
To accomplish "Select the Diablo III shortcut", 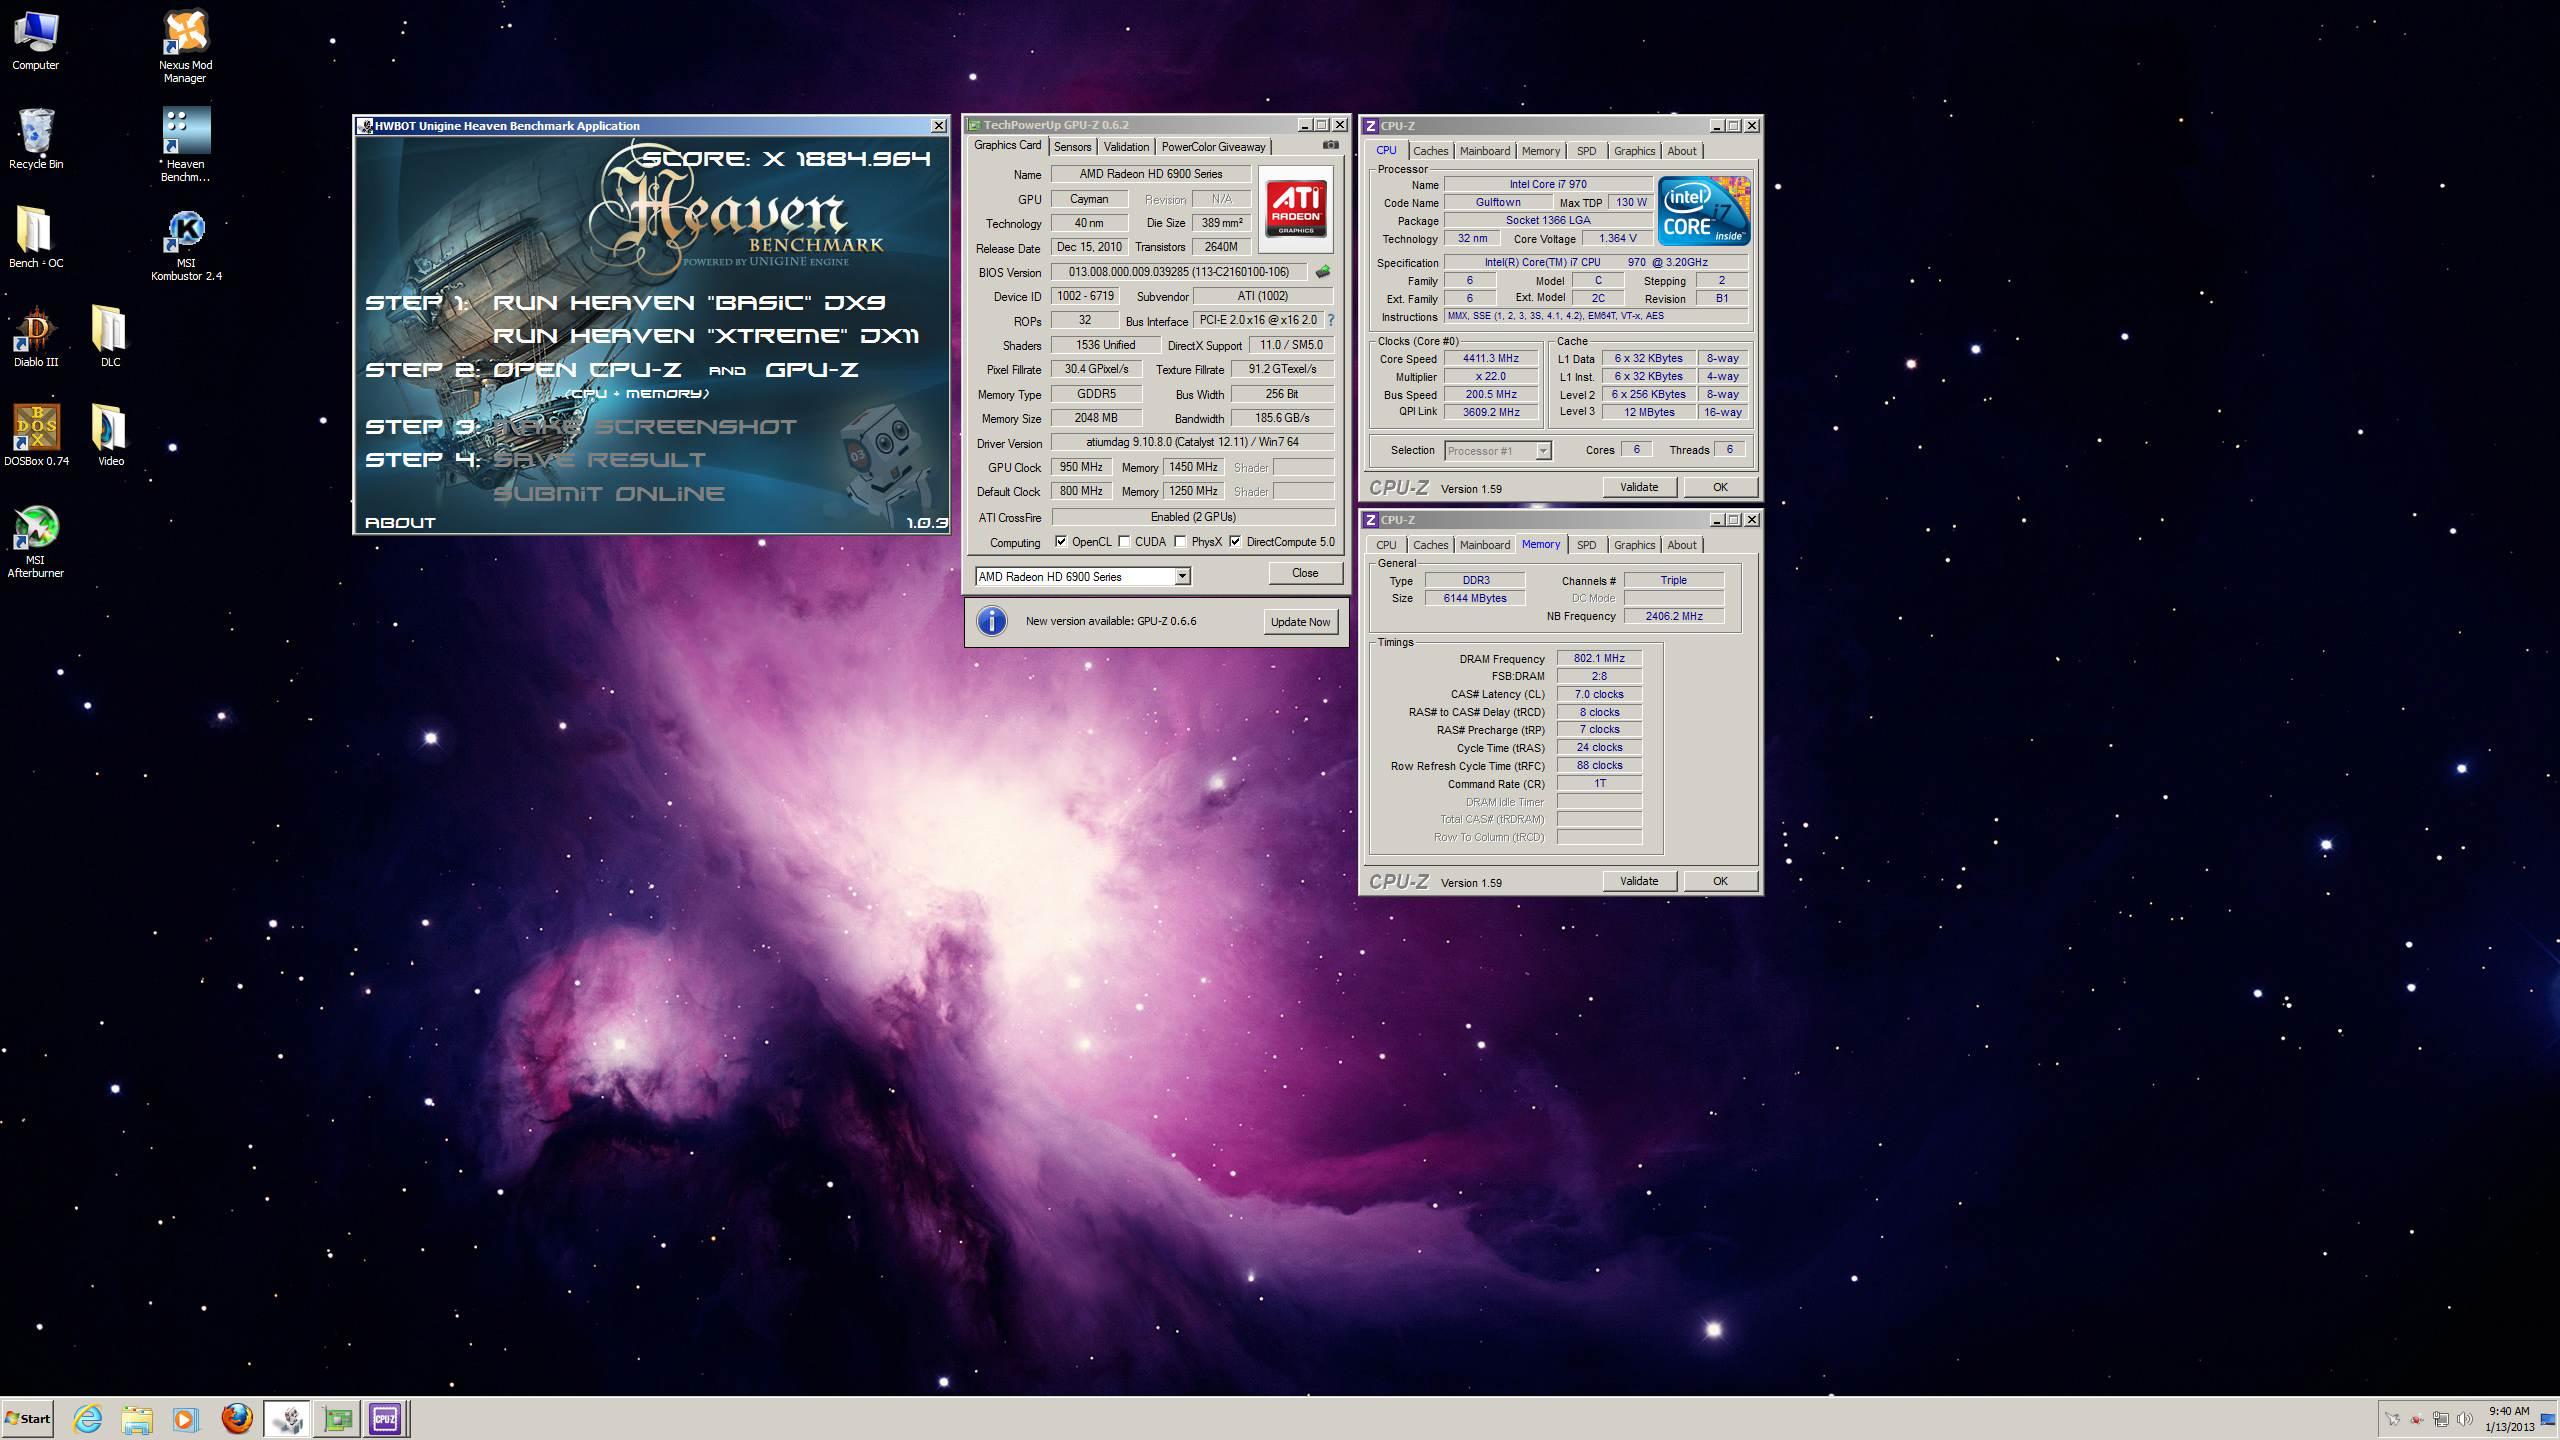I will [36, 337].
